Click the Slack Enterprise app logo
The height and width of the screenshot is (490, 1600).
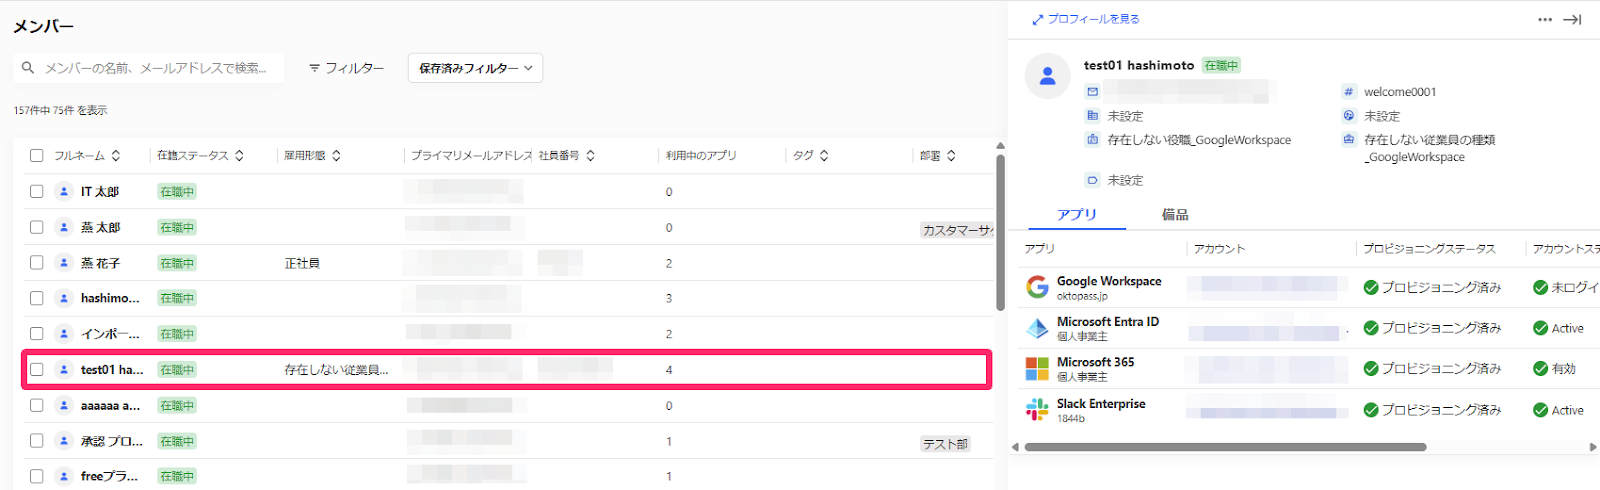1037,409
